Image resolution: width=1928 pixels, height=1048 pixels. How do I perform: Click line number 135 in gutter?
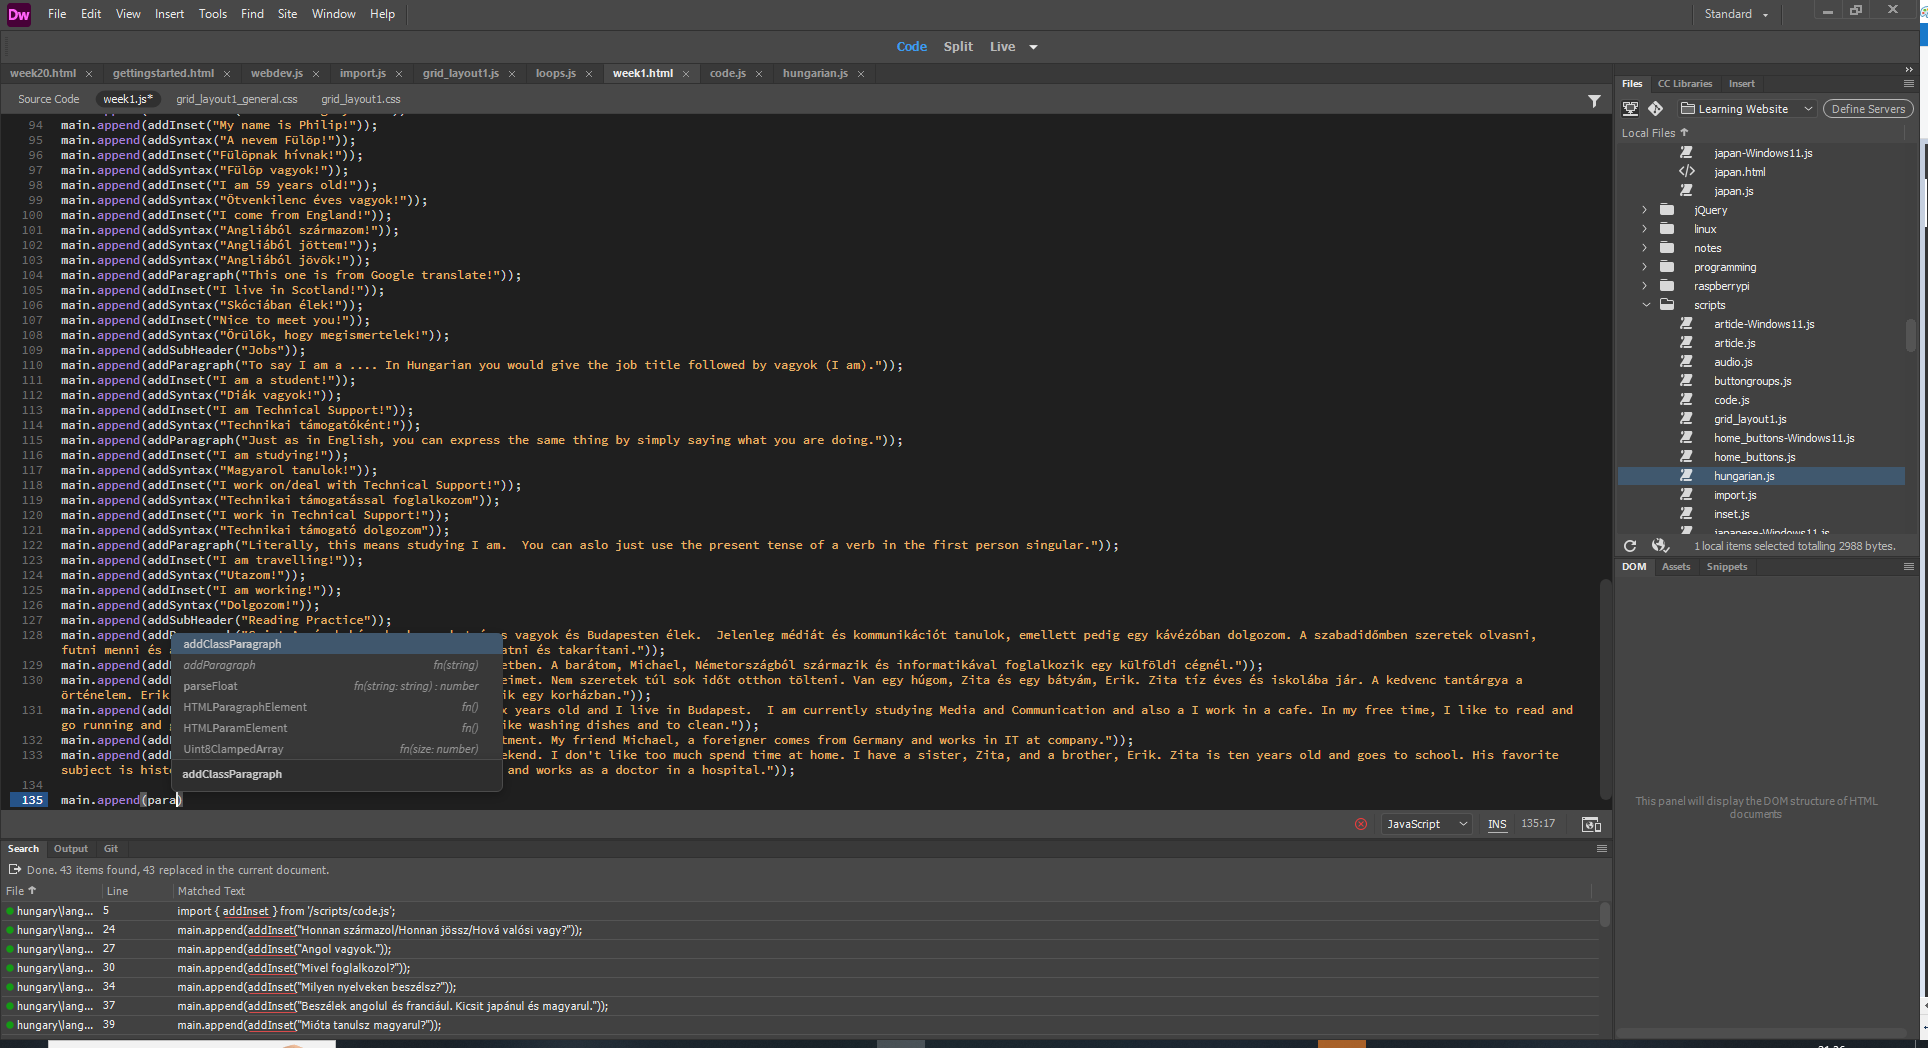point(32,800)
